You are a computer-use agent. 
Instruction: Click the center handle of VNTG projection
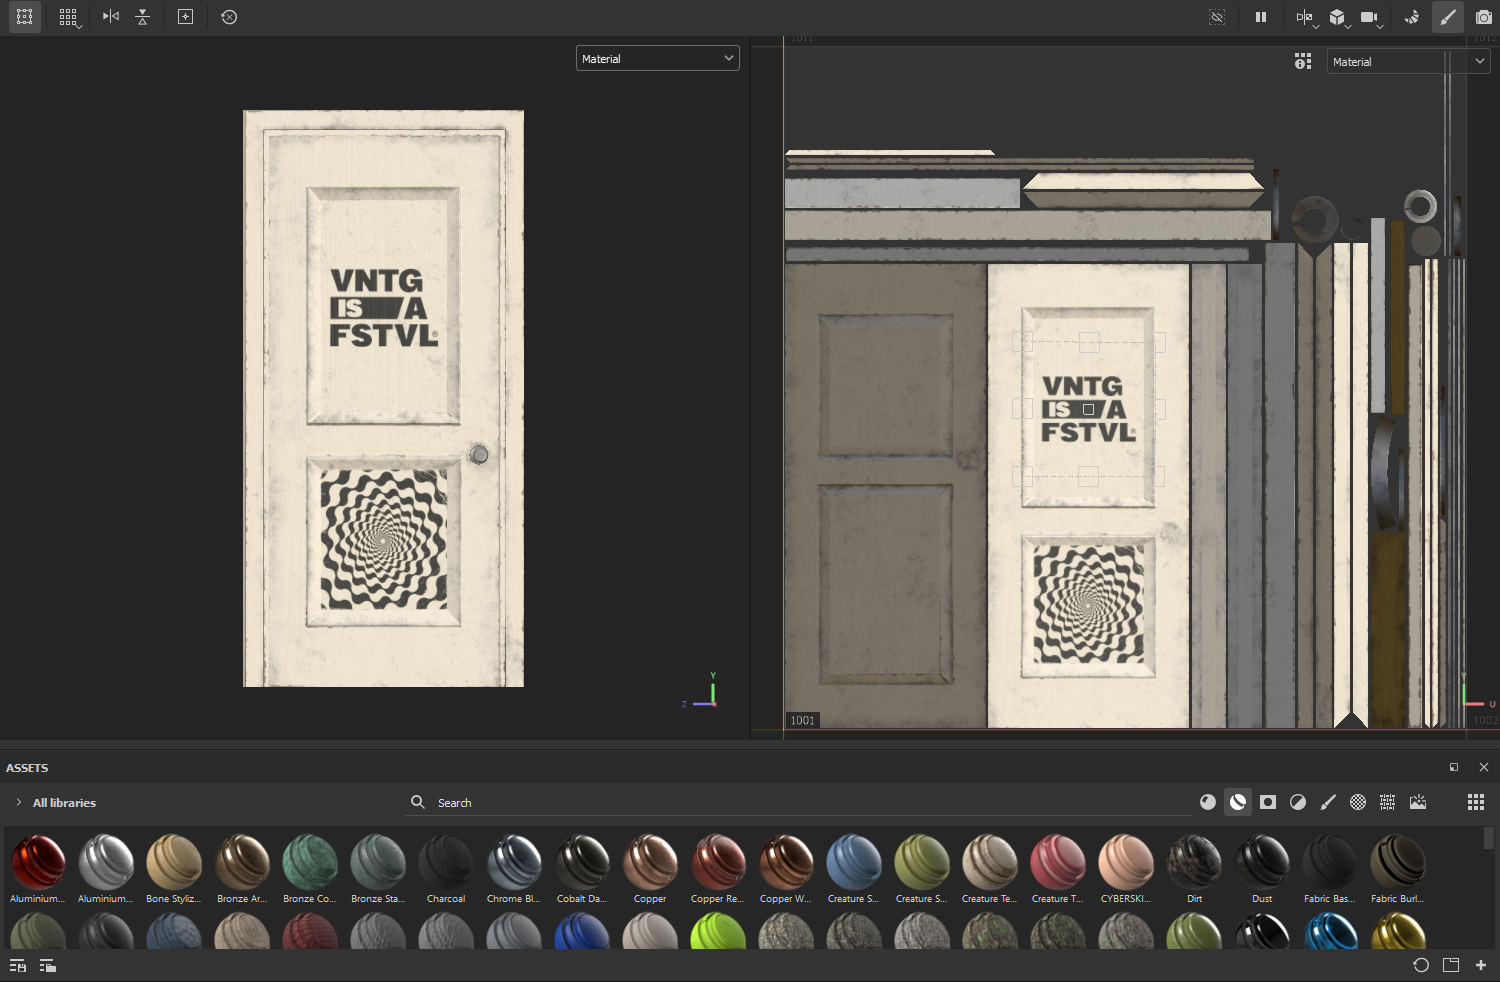(x=1089, y=409)
